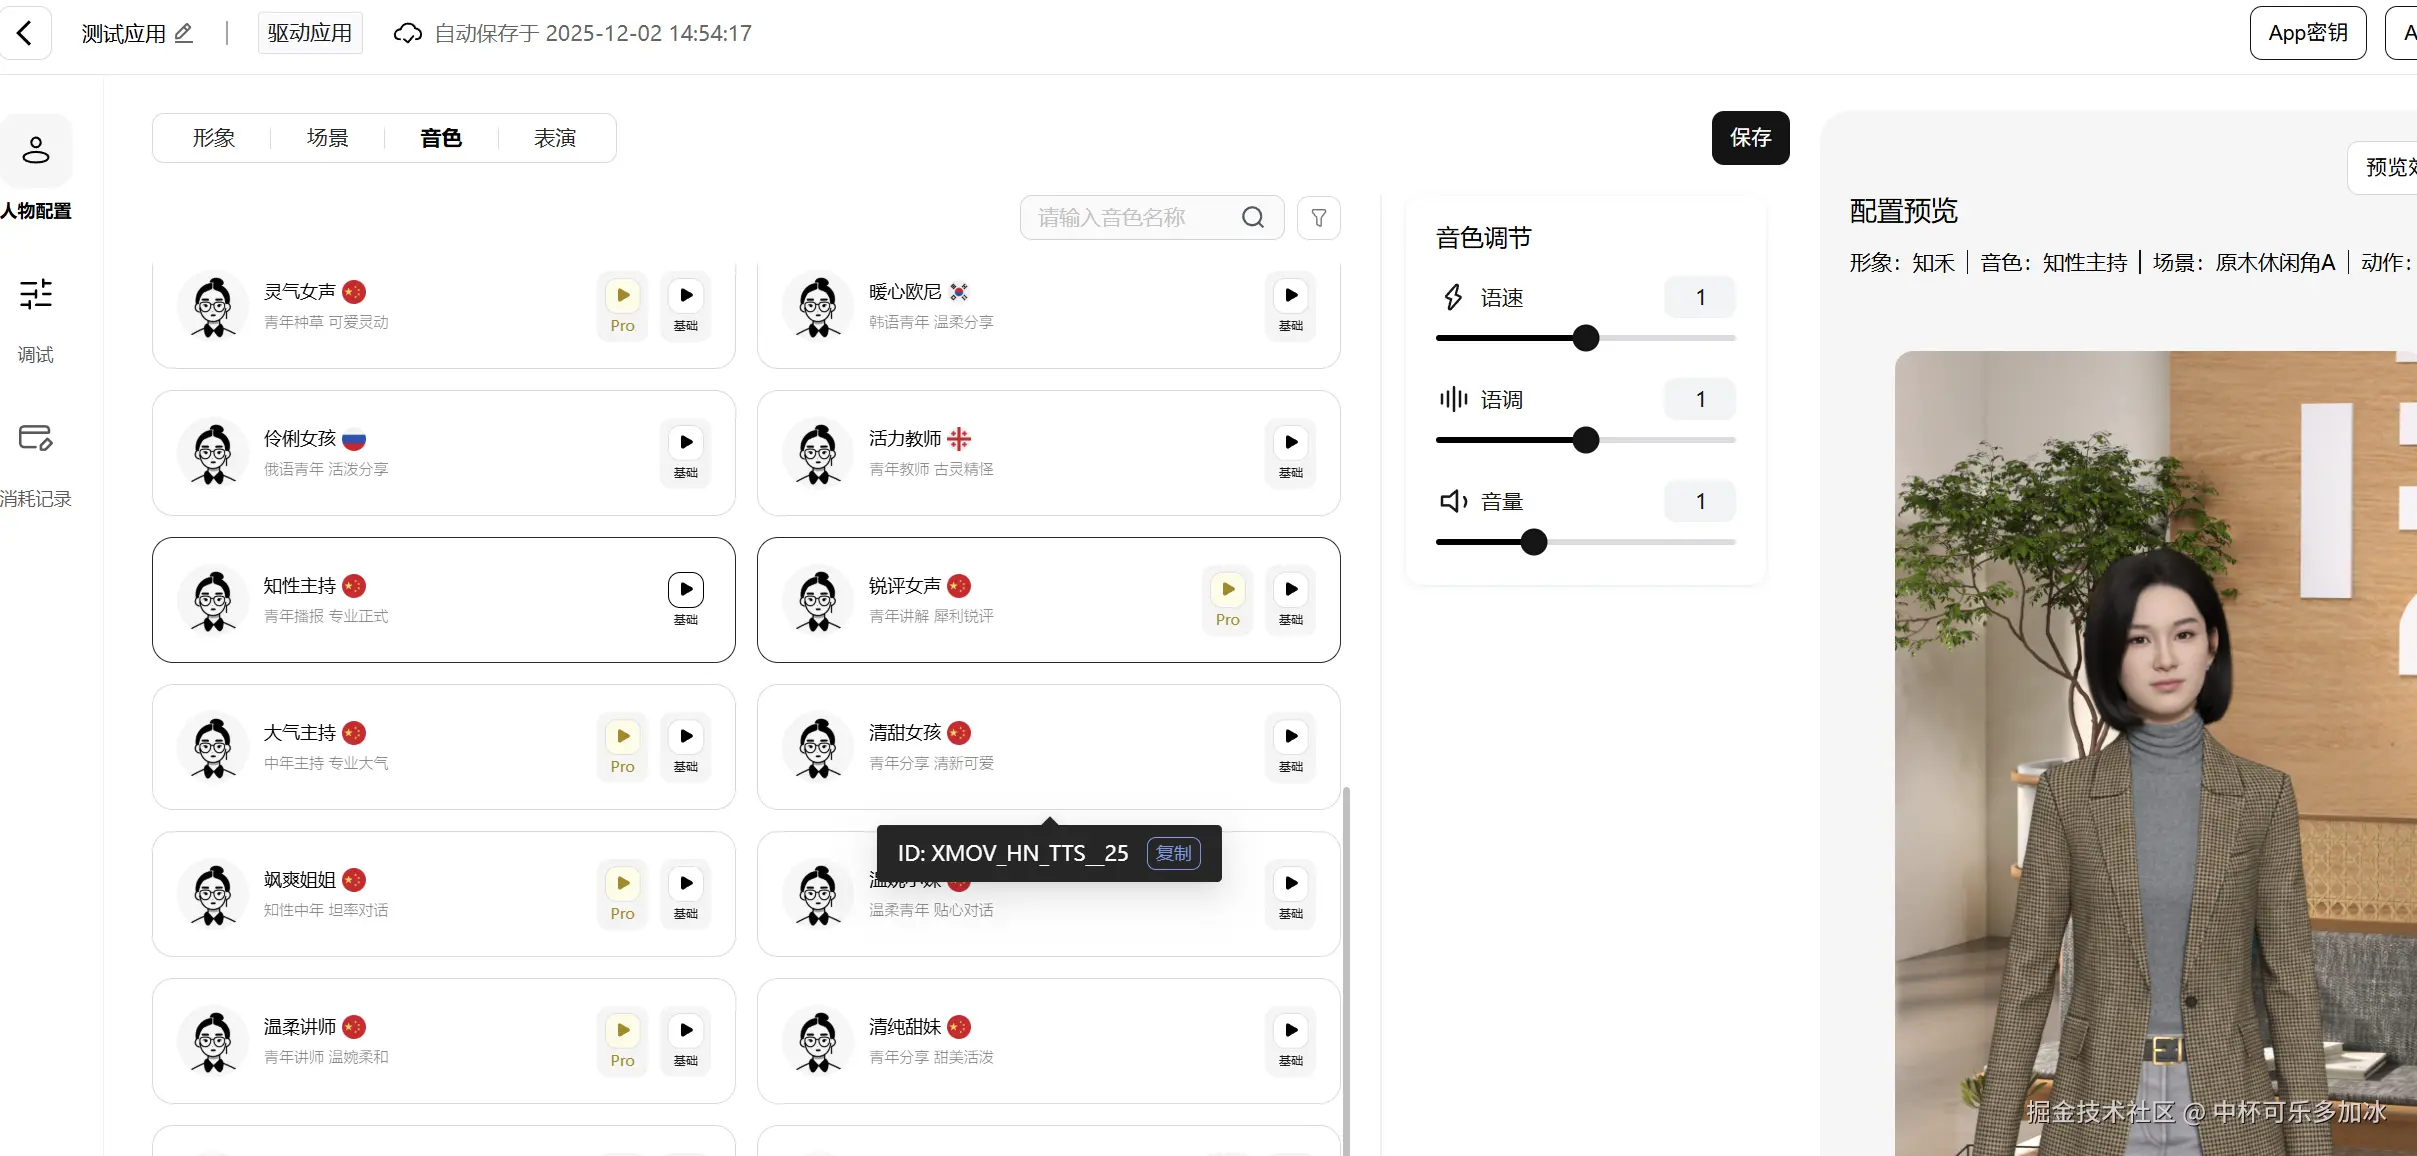Play Pro preview of 锐评女声 voice
This screenshot has height=1156, width=2417.
pos(1228,590)
